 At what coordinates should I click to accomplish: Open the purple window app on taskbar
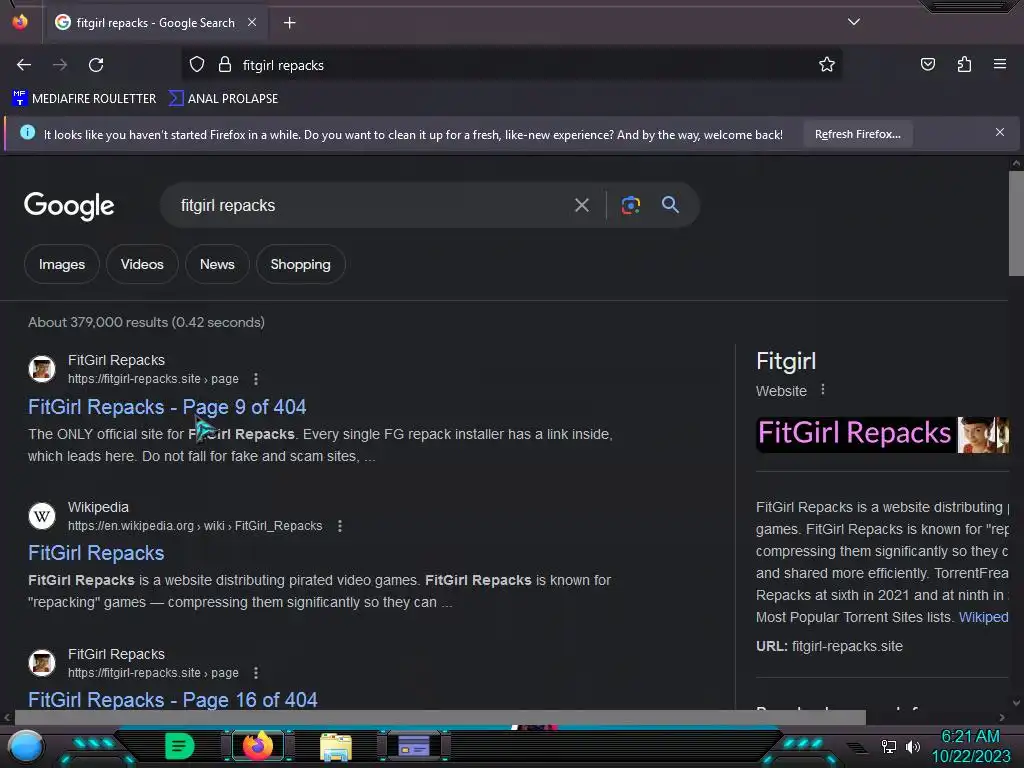pos(413,746)
